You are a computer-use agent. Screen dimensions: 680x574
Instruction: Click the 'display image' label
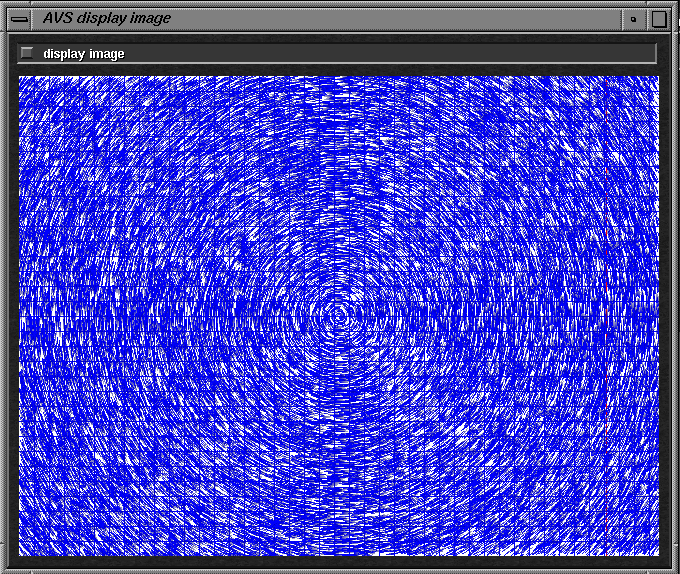[x=84, y=54]
